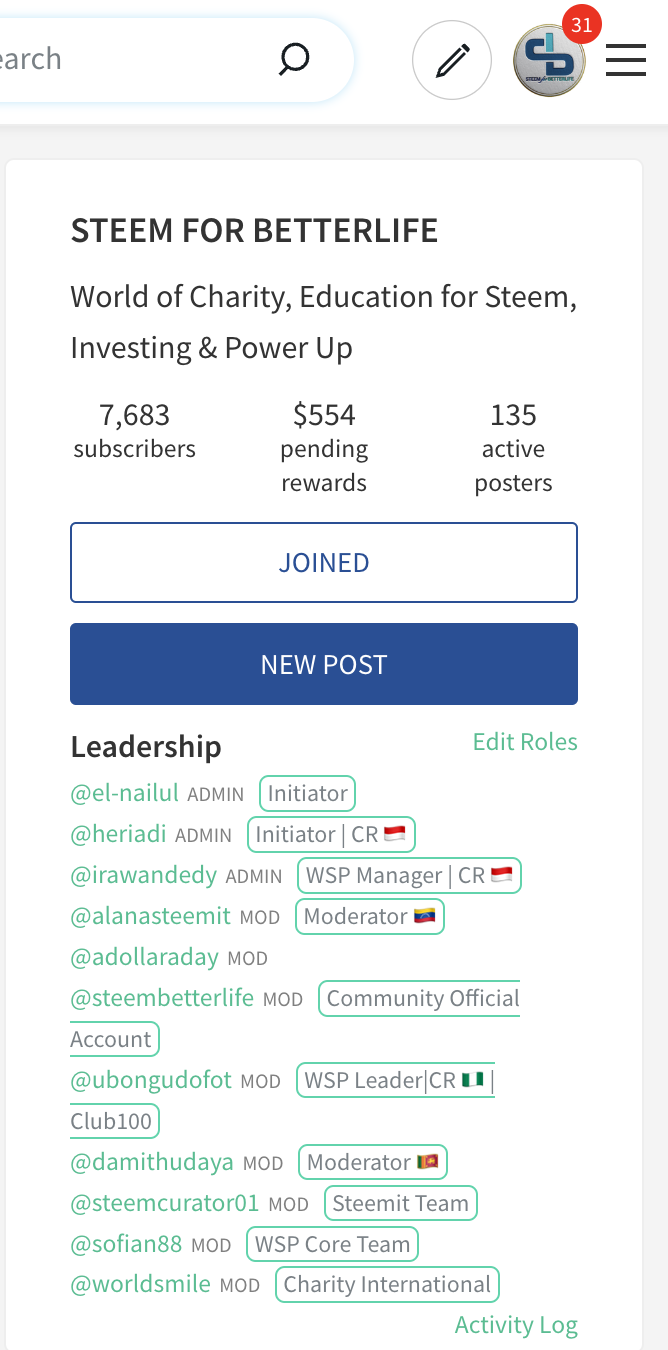Open @heriadi profile link
The width and height of the screenshot is (668, 1350).
point(118,835)
